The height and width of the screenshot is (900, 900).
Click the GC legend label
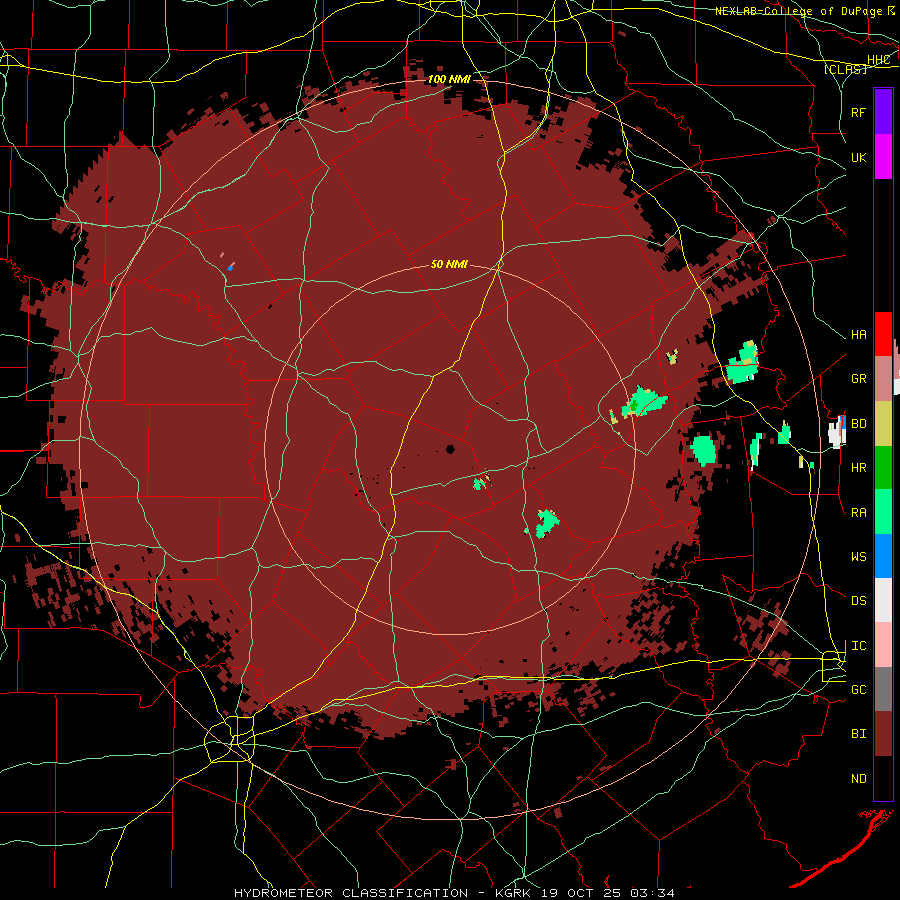point(859,690)
